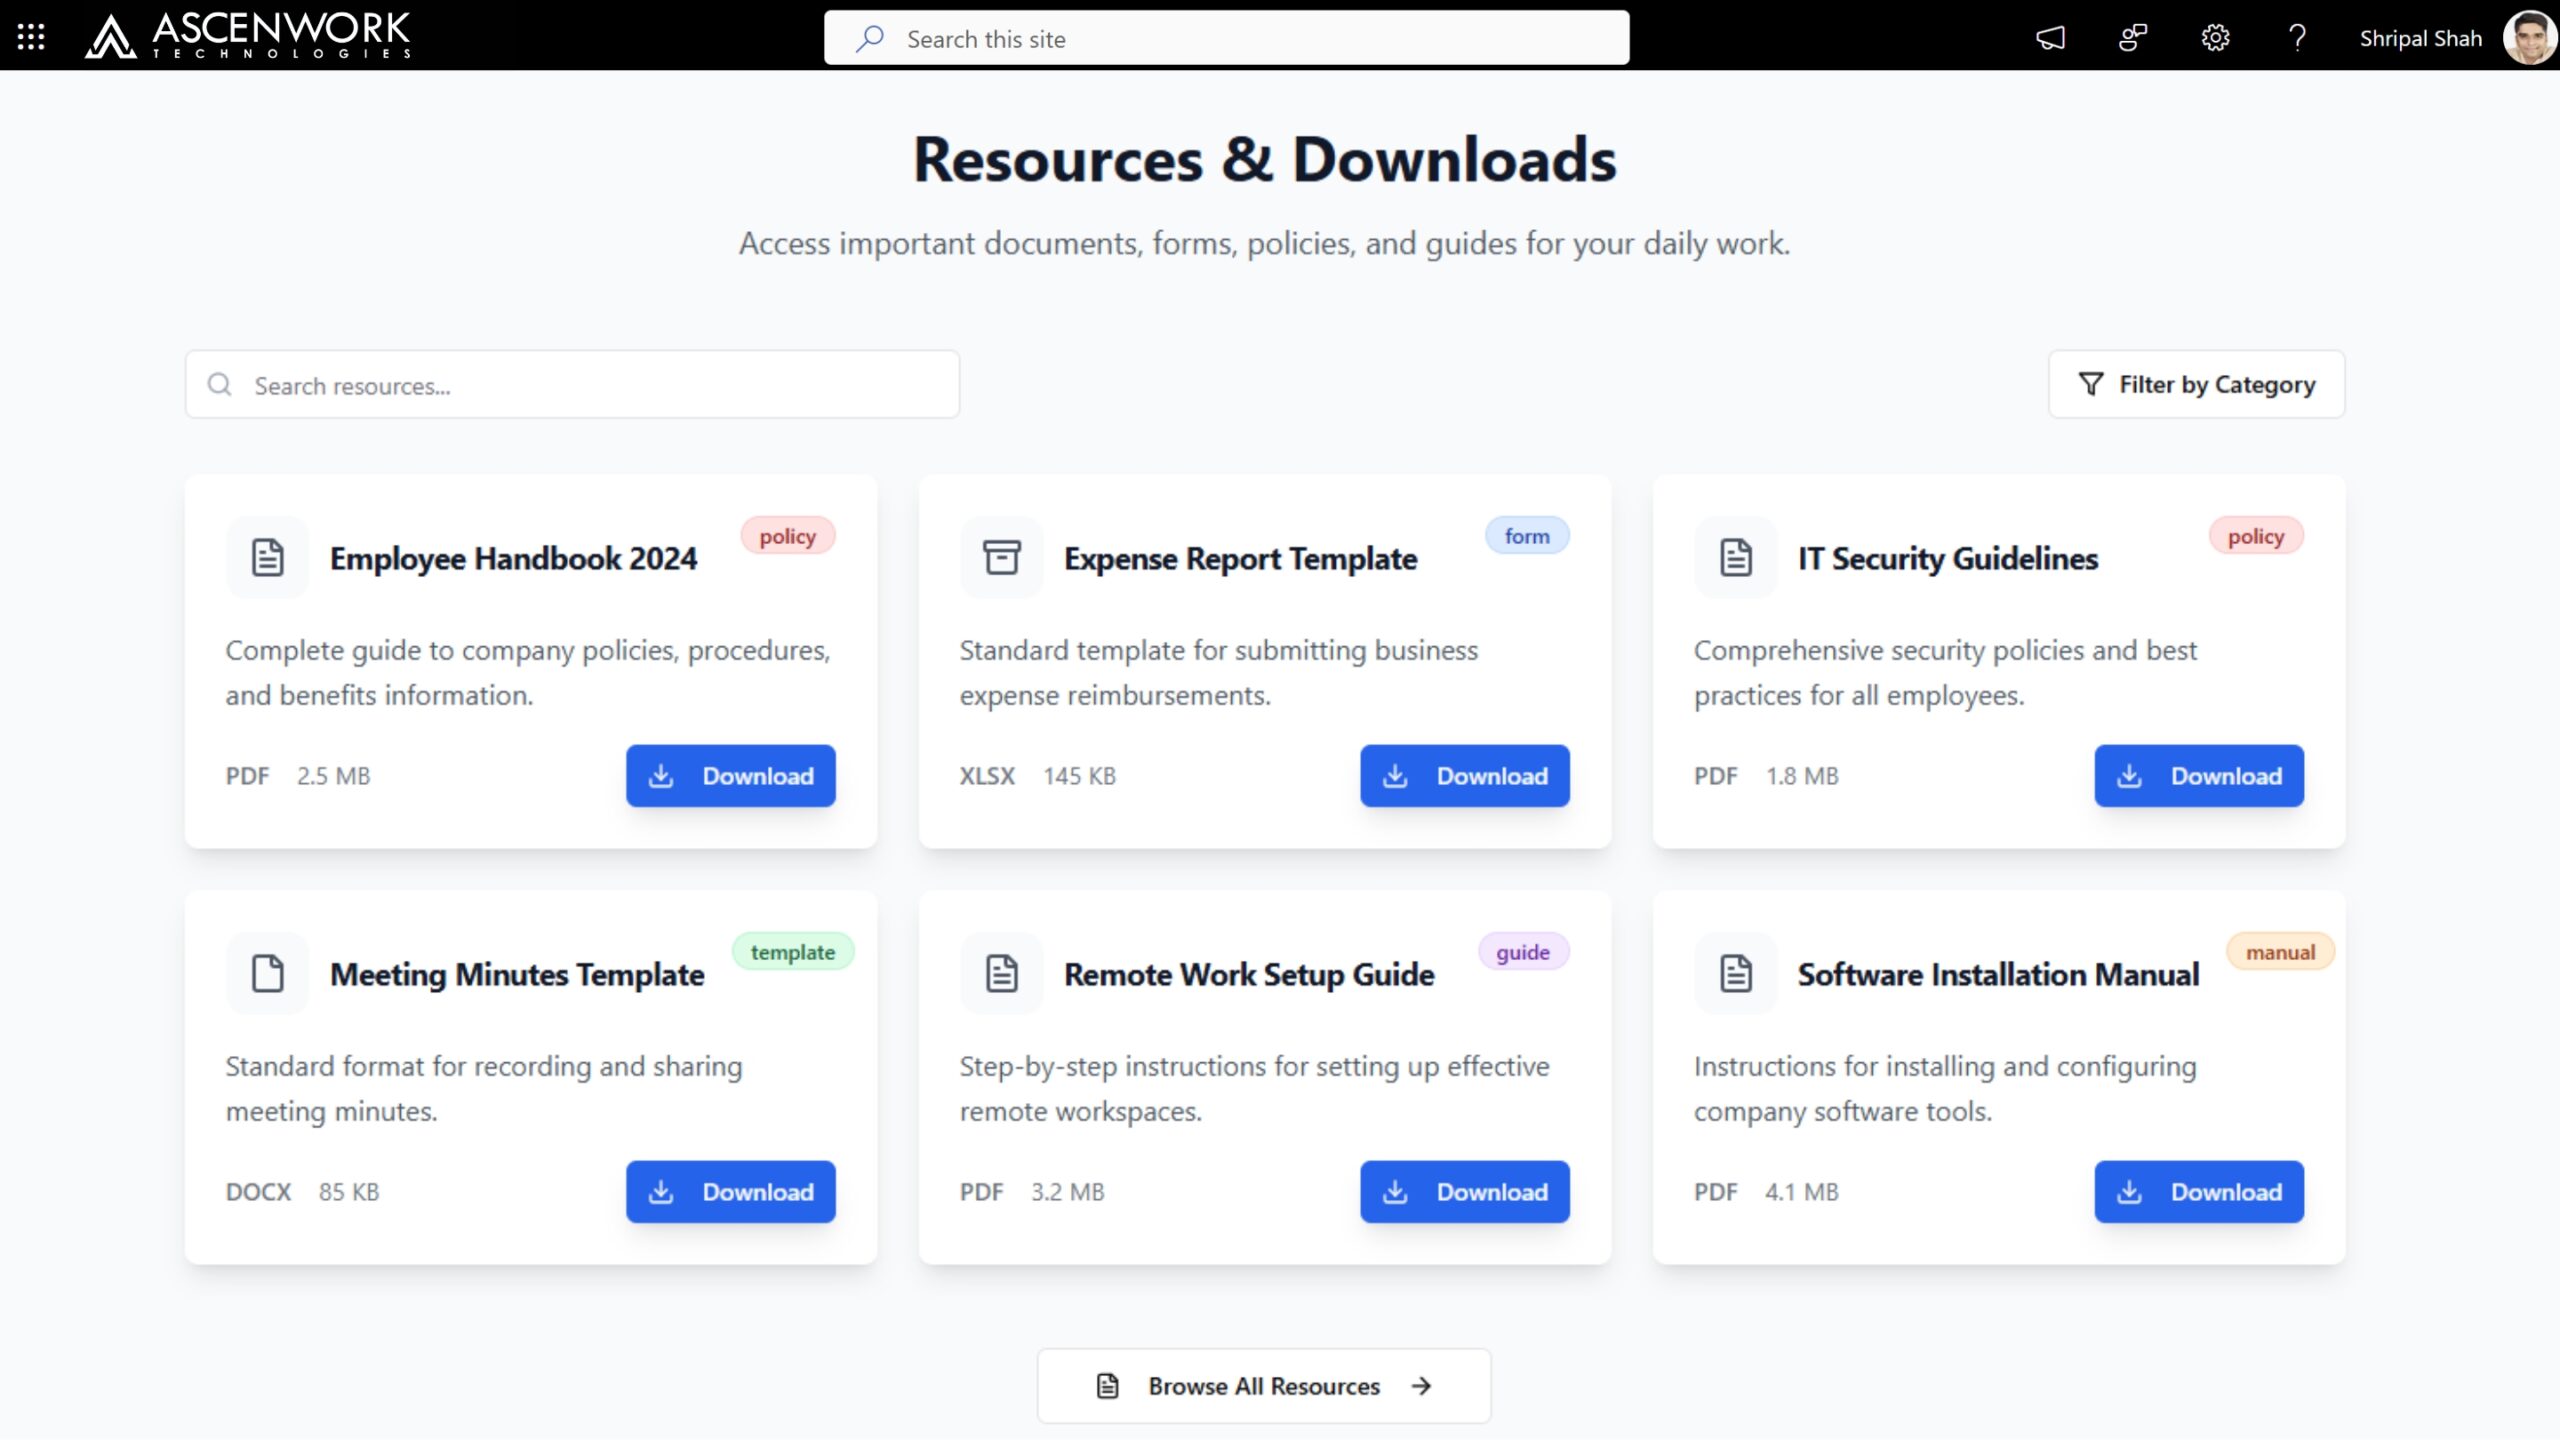Download the Expense Report Template
The width and height of the screenshot is (2560, 1440).
pos(1464,776)
